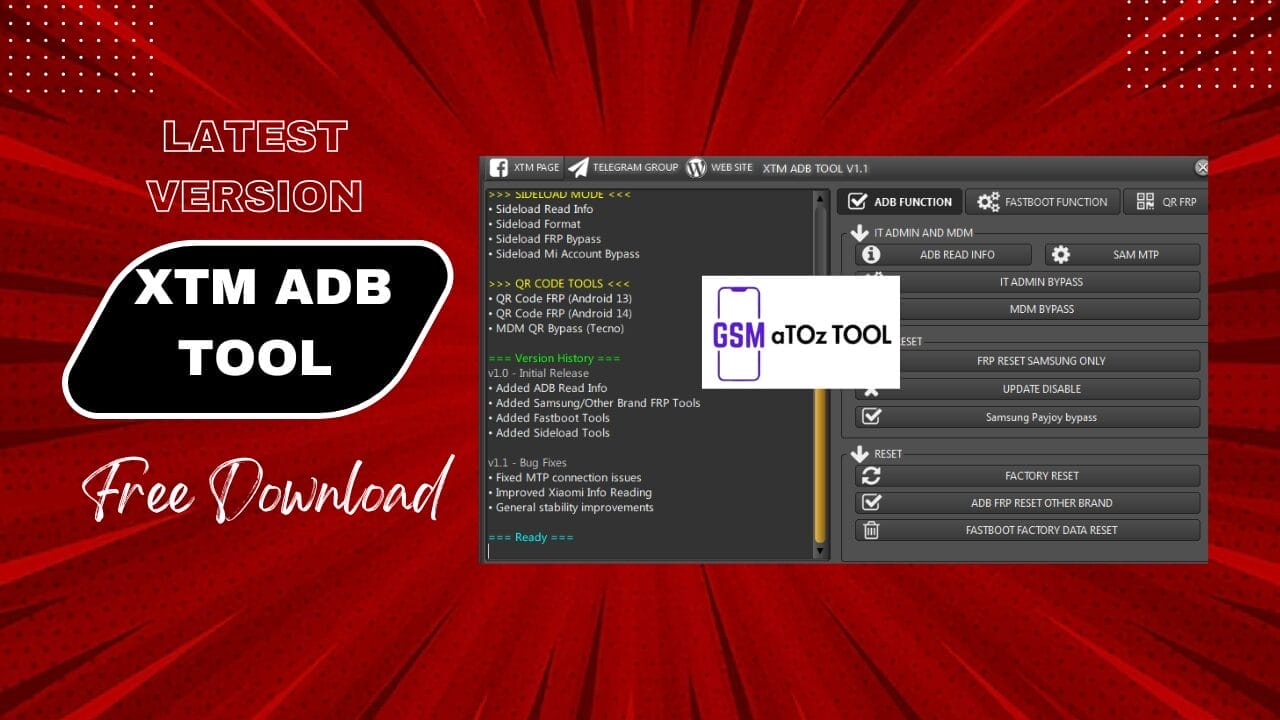Screen dimensions: 1280x720
Task: Run IT ADMIN BYPASS
Action: (x=1028, y=282)
